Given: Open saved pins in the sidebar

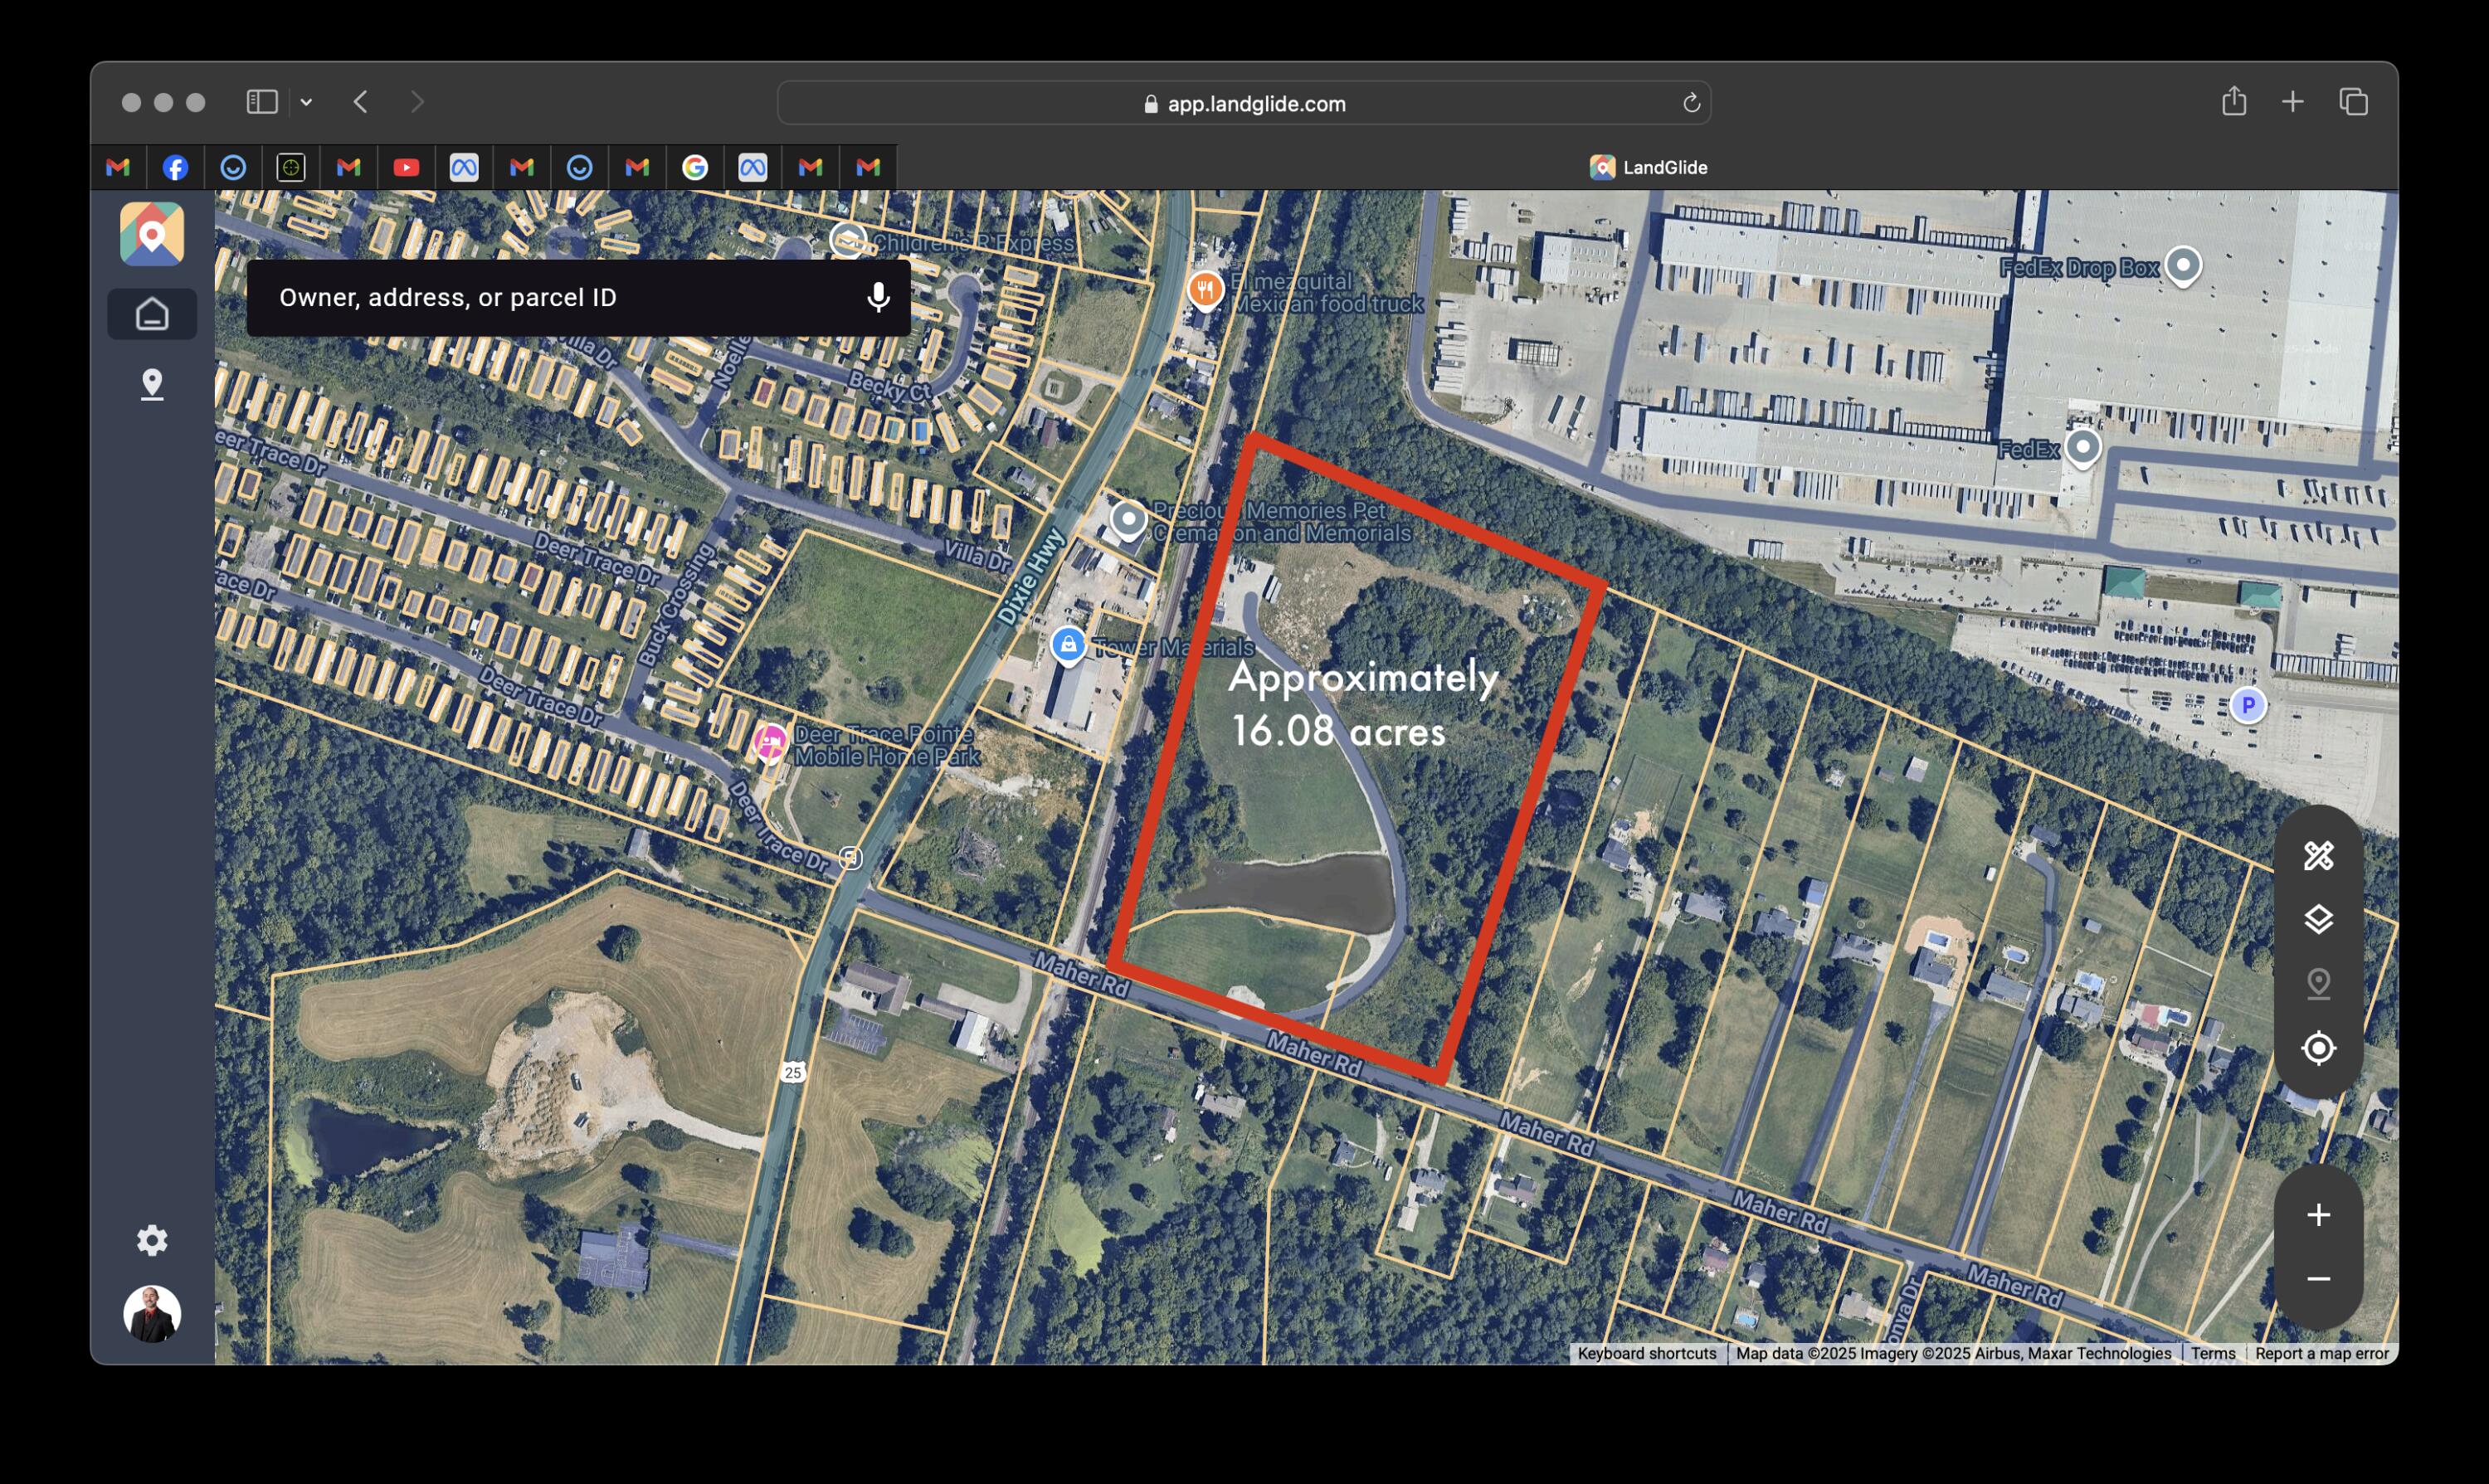Looking at the screenshot, I should (152, 385).
